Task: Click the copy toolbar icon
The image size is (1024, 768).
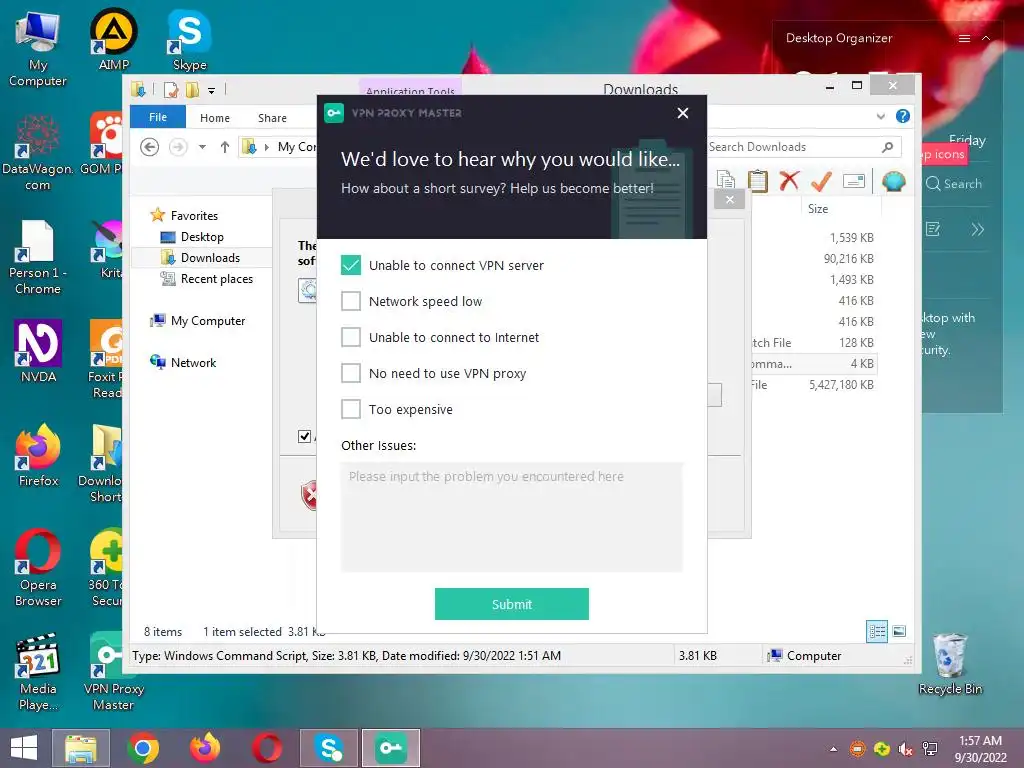Action: (726, 181)
